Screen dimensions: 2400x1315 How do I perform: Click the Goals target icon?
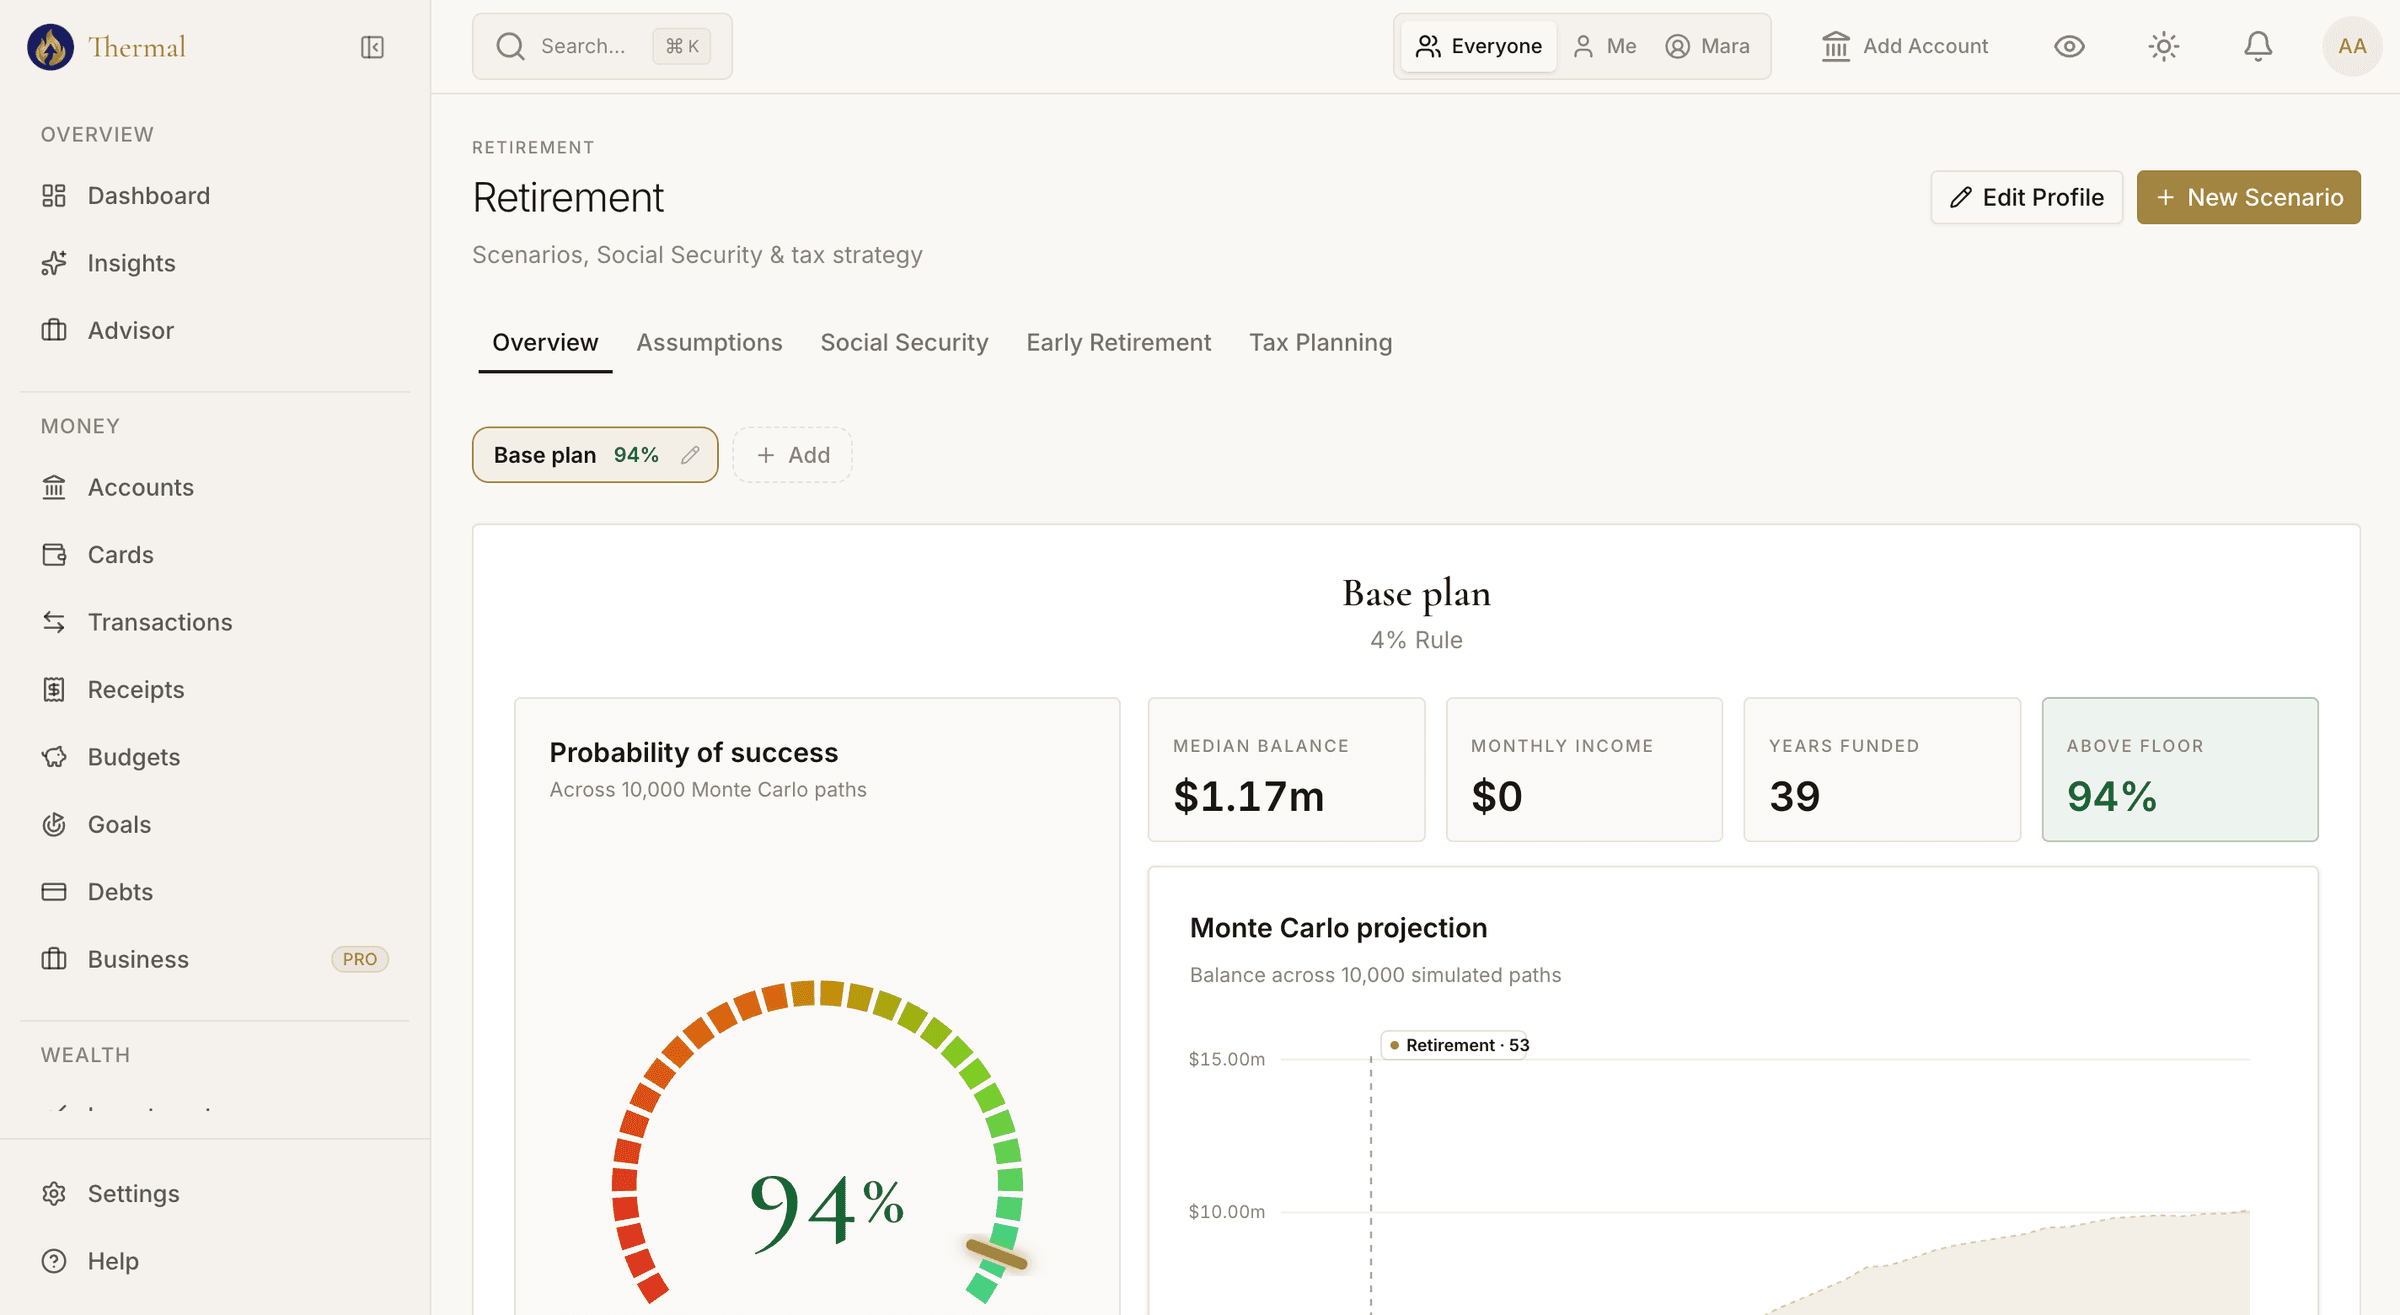[54, 824]
